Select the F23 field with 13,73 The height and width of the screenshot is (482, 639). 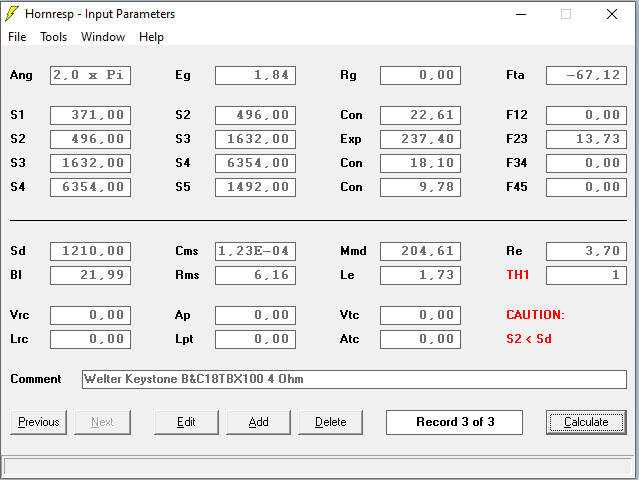[x=586, y=139]
